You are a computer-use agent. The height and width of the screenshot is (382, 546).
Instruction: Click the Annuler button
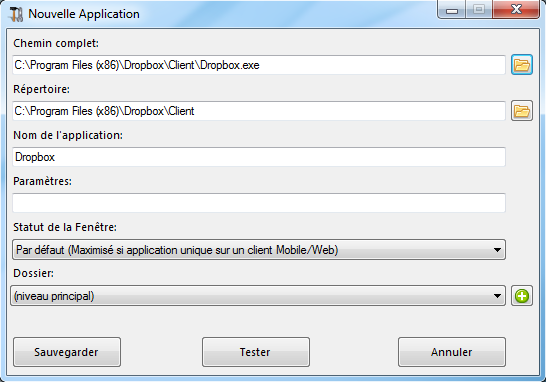[452, 352]
